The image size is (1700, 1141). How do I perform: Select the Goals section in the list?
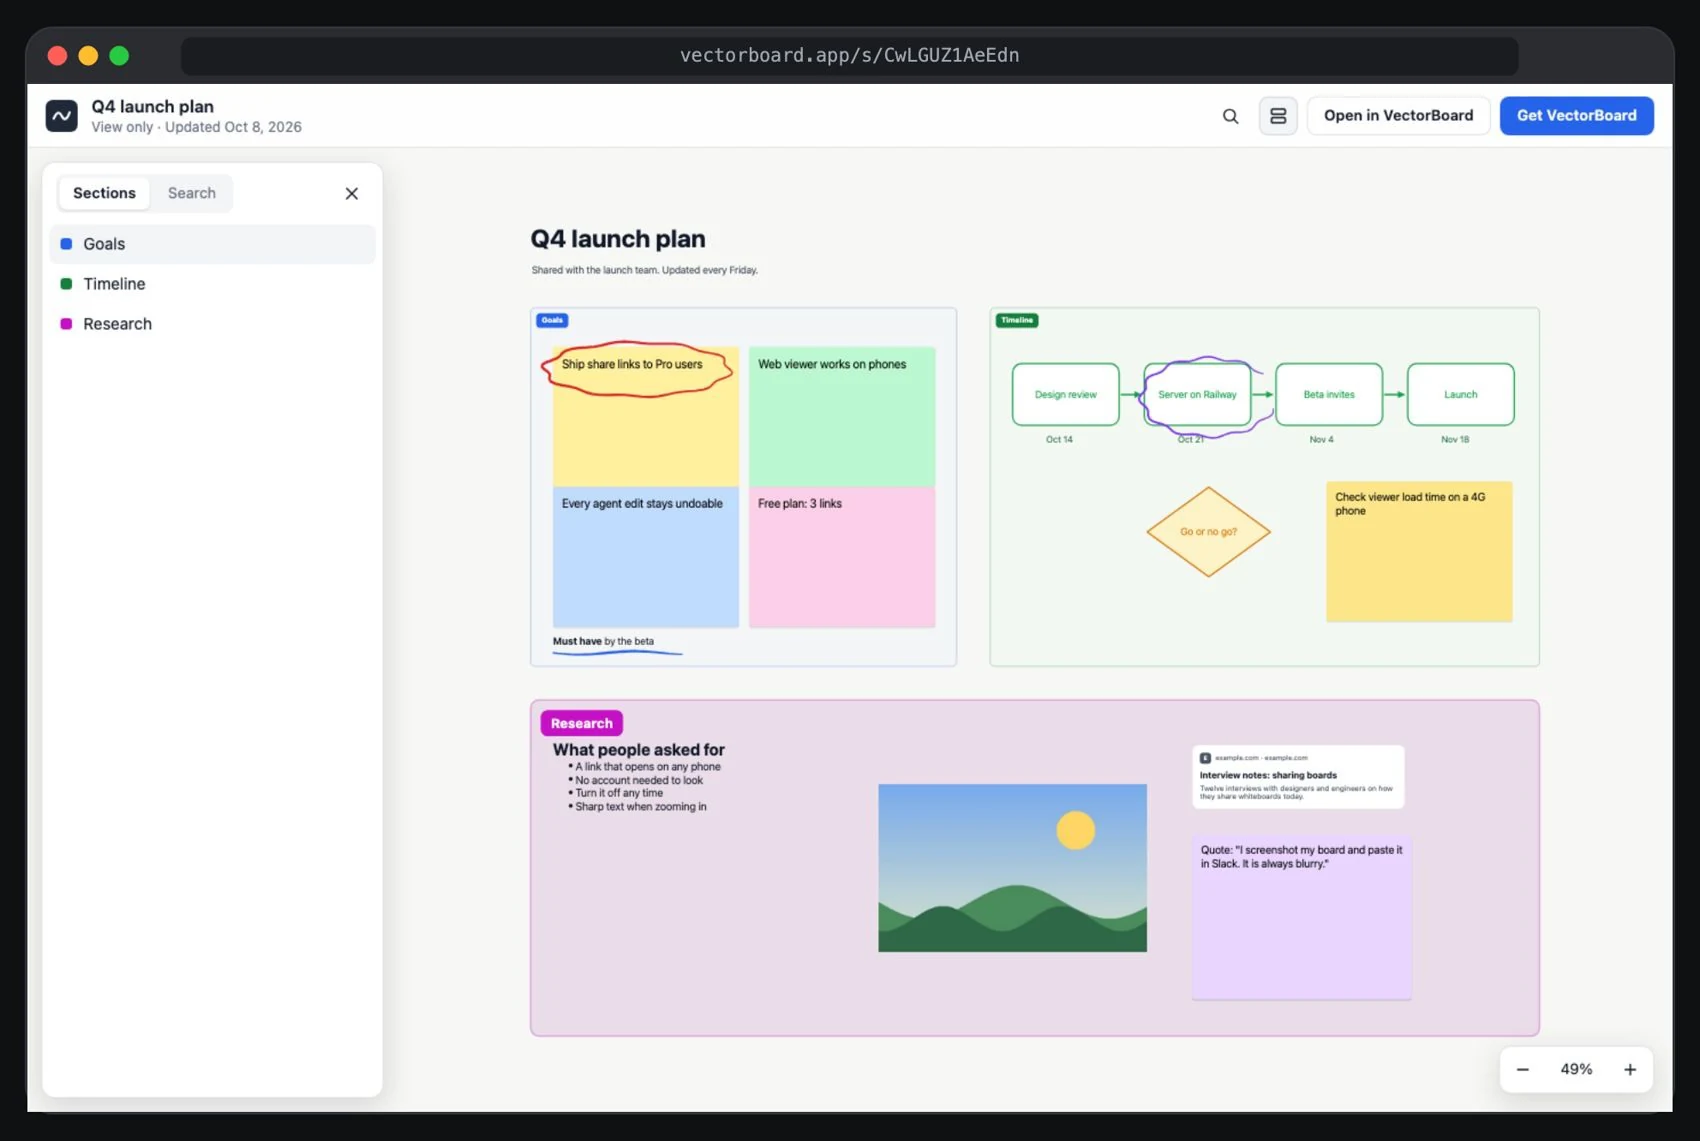coord(212,244)
